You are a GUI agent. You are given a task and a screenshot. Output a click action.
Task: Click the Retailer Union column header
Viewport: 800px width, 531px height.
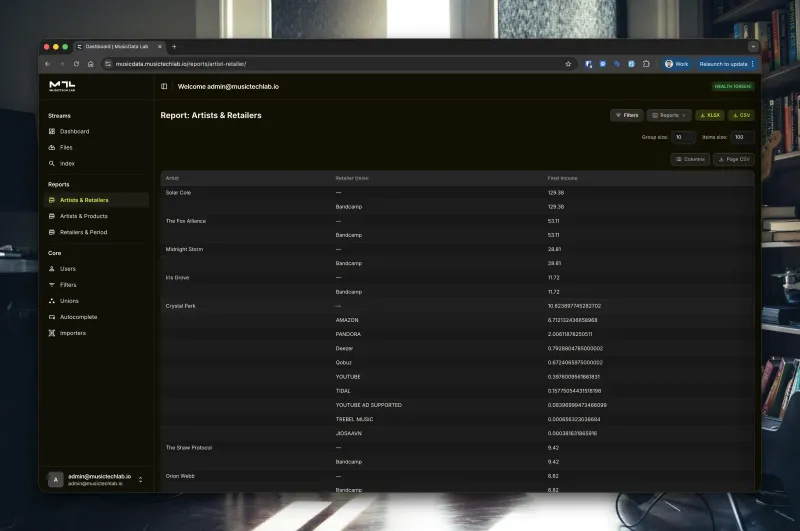click(x=352, y=178)
